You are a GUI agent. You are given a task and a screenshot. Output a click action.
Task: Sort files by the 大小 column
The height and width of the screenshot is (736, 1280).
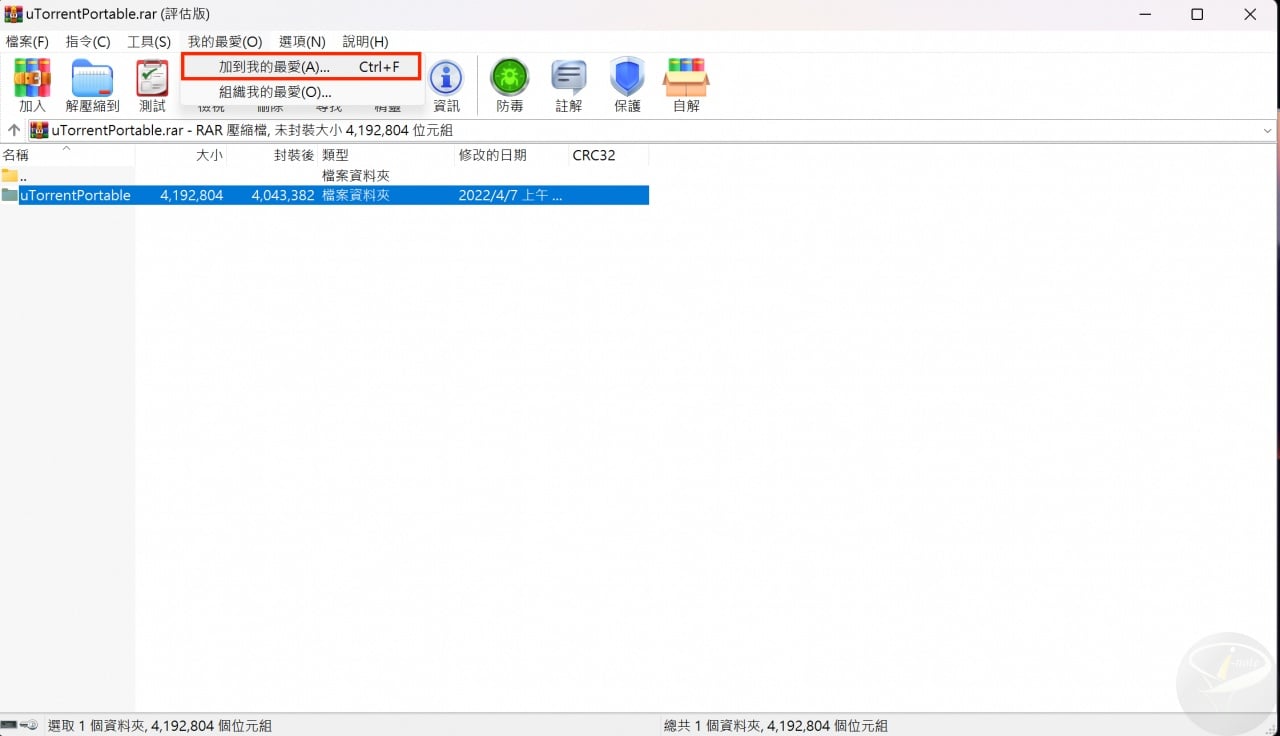pyautogui.click(x=210, y=155)
